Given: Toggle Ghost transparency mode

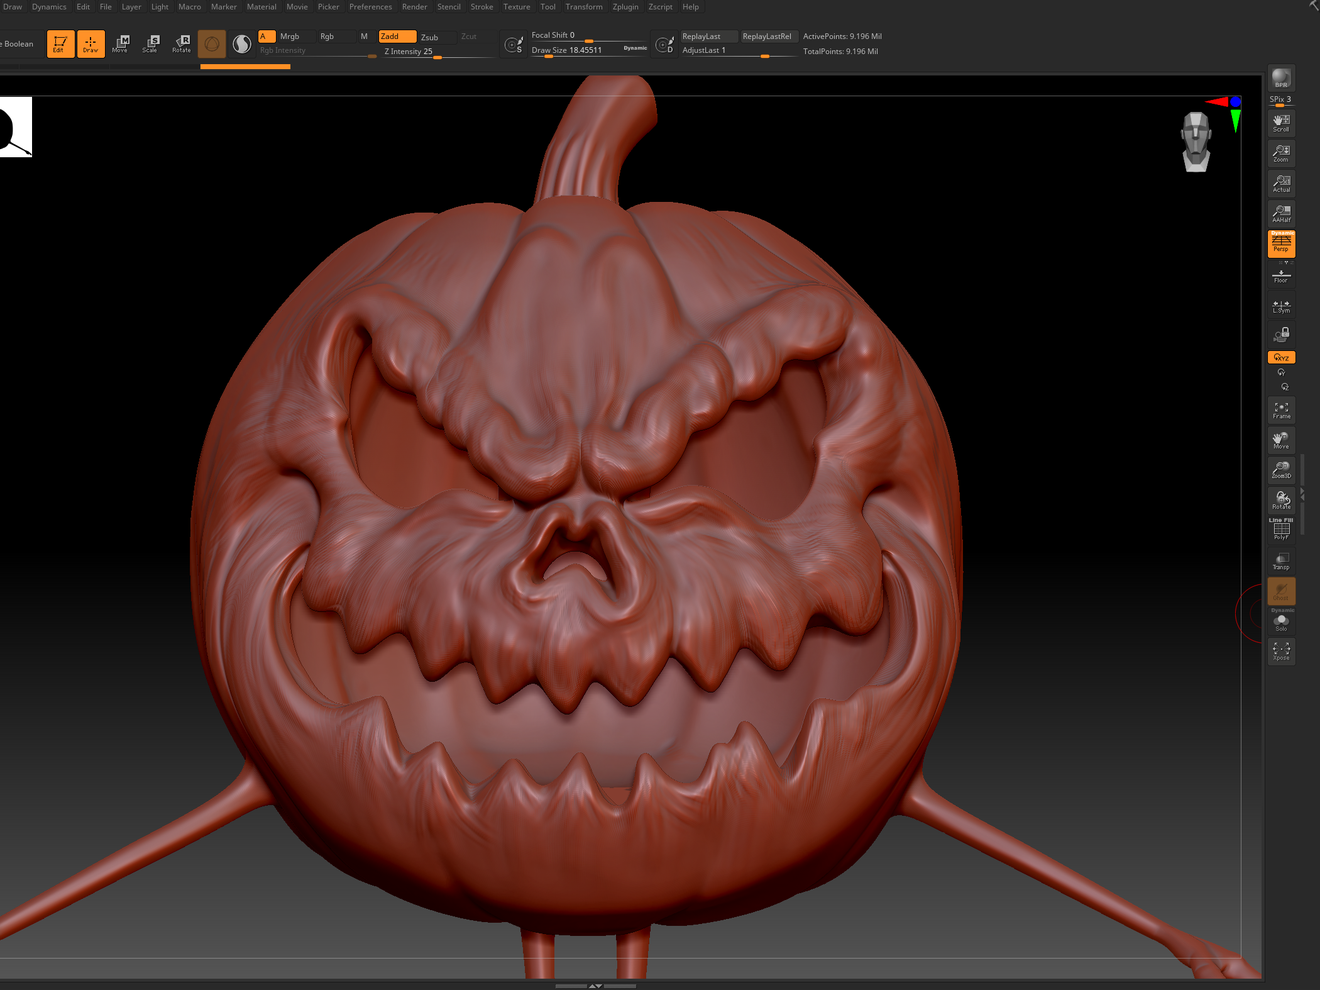Looking at the screenshot, I should (x=1281, y=591).
